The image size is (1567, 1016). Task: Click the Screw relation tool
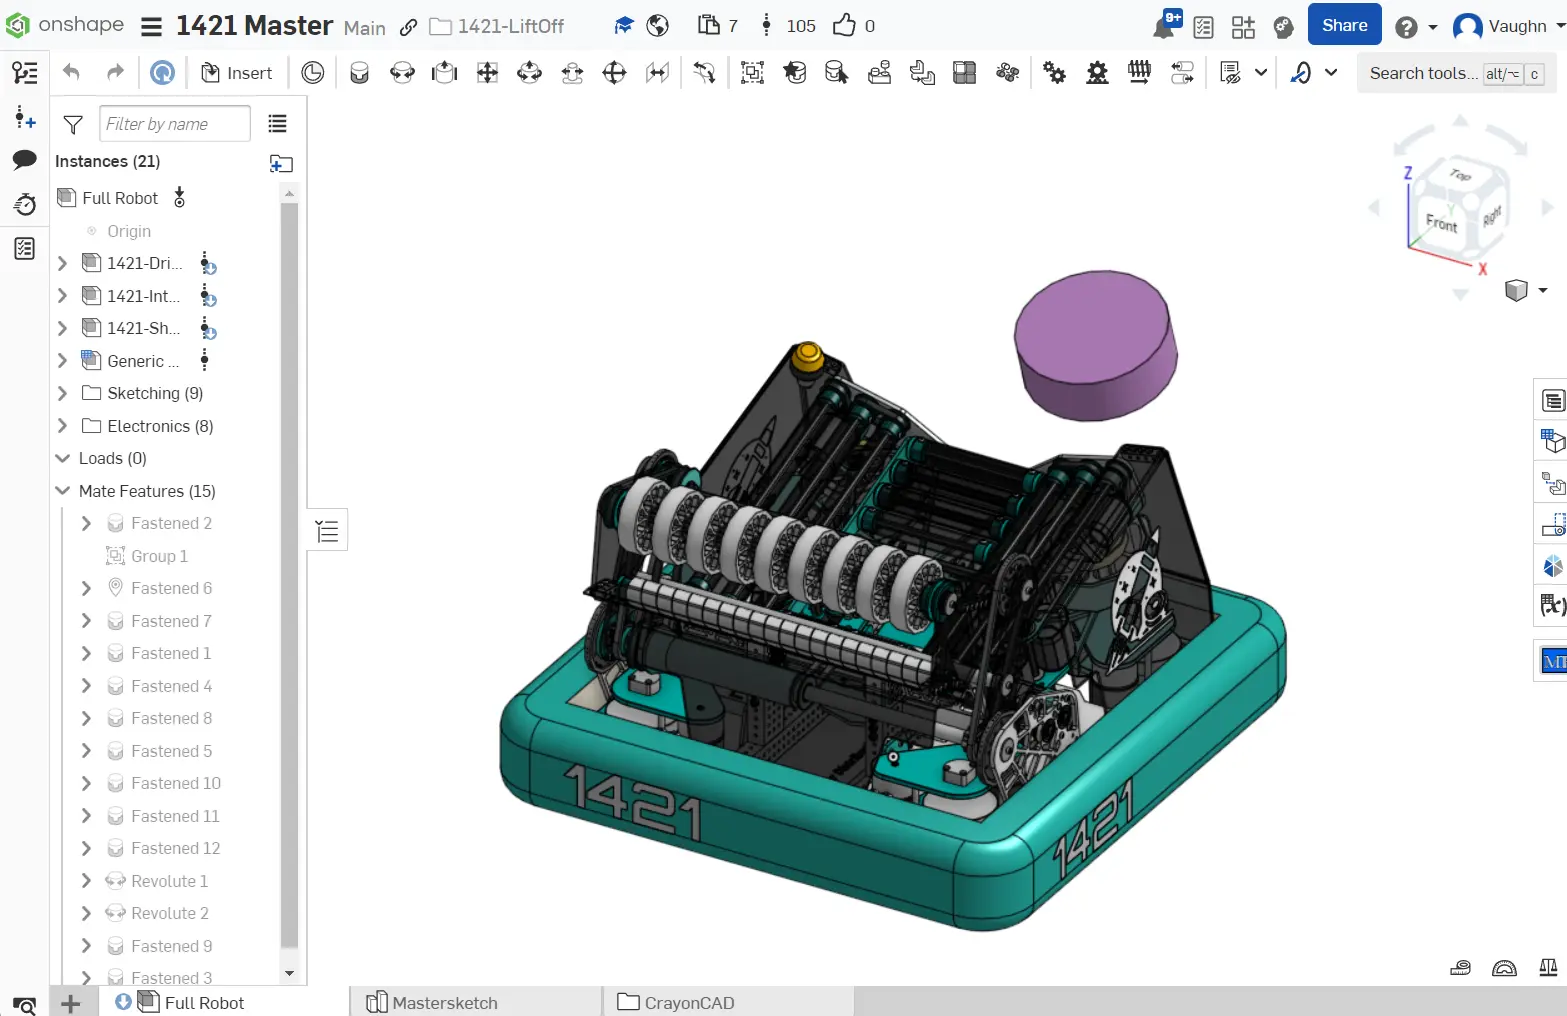click(x=1139, y=73)
